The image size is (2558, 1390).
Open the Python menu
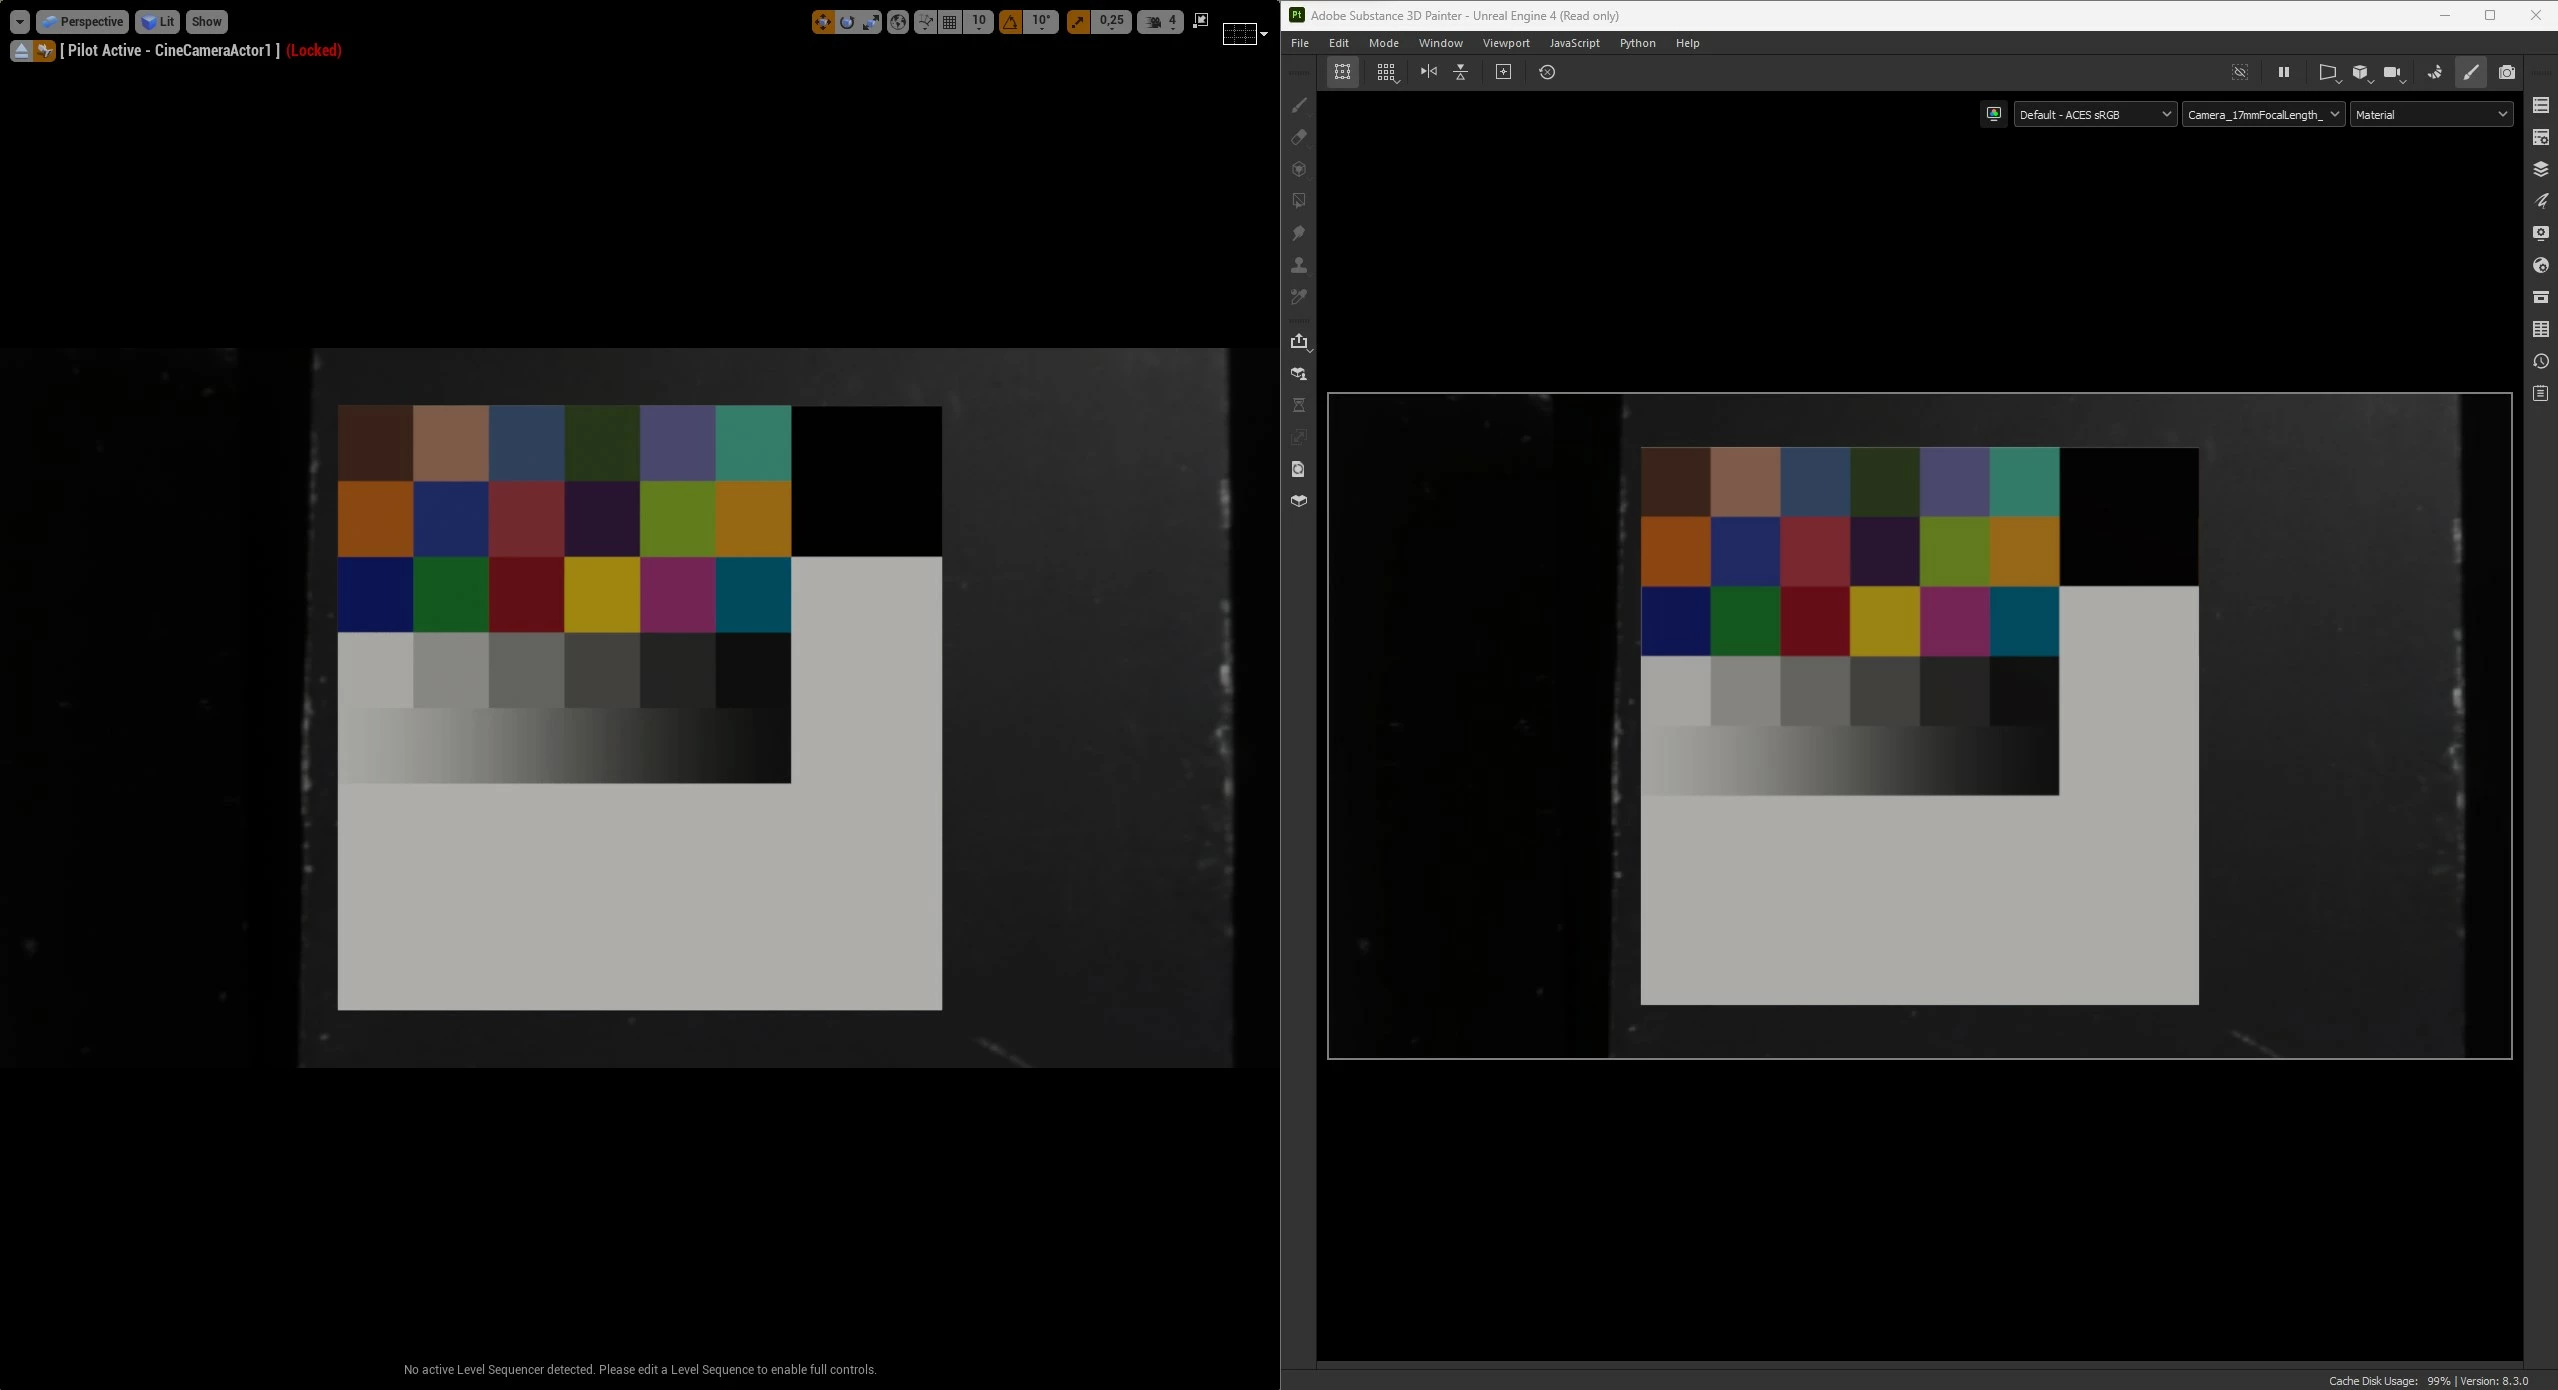pos(1637,43)
